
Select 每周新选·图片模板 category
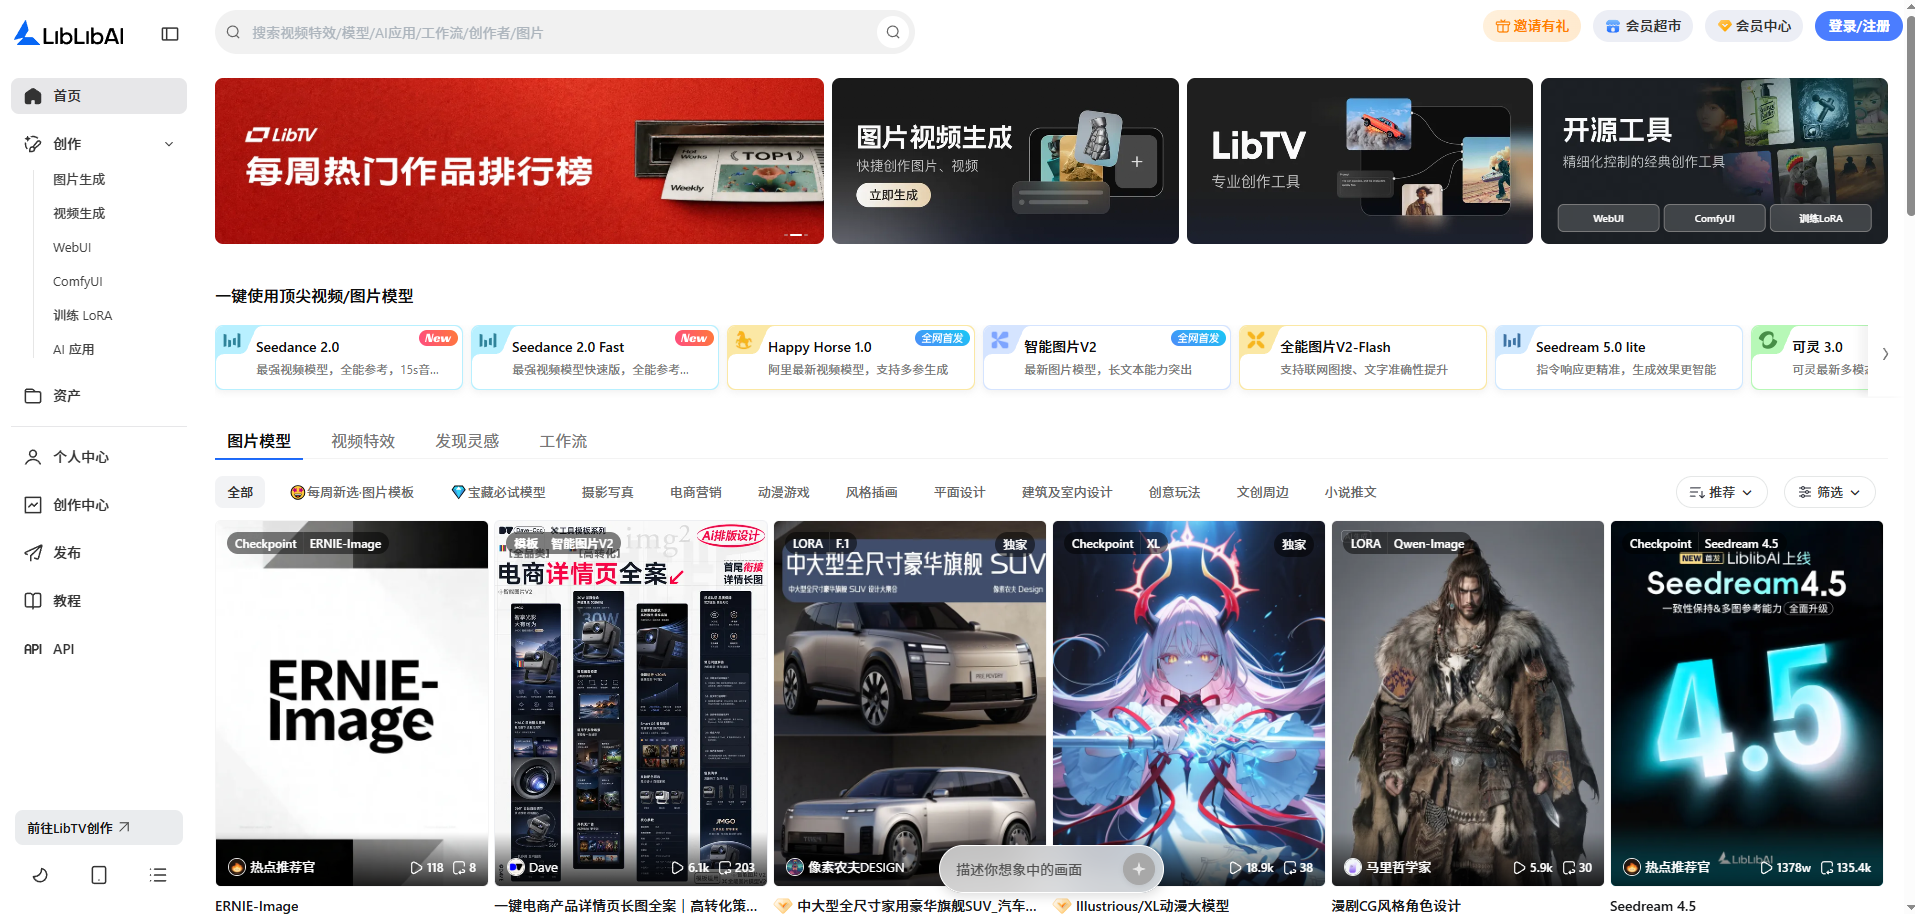(352, 492)
